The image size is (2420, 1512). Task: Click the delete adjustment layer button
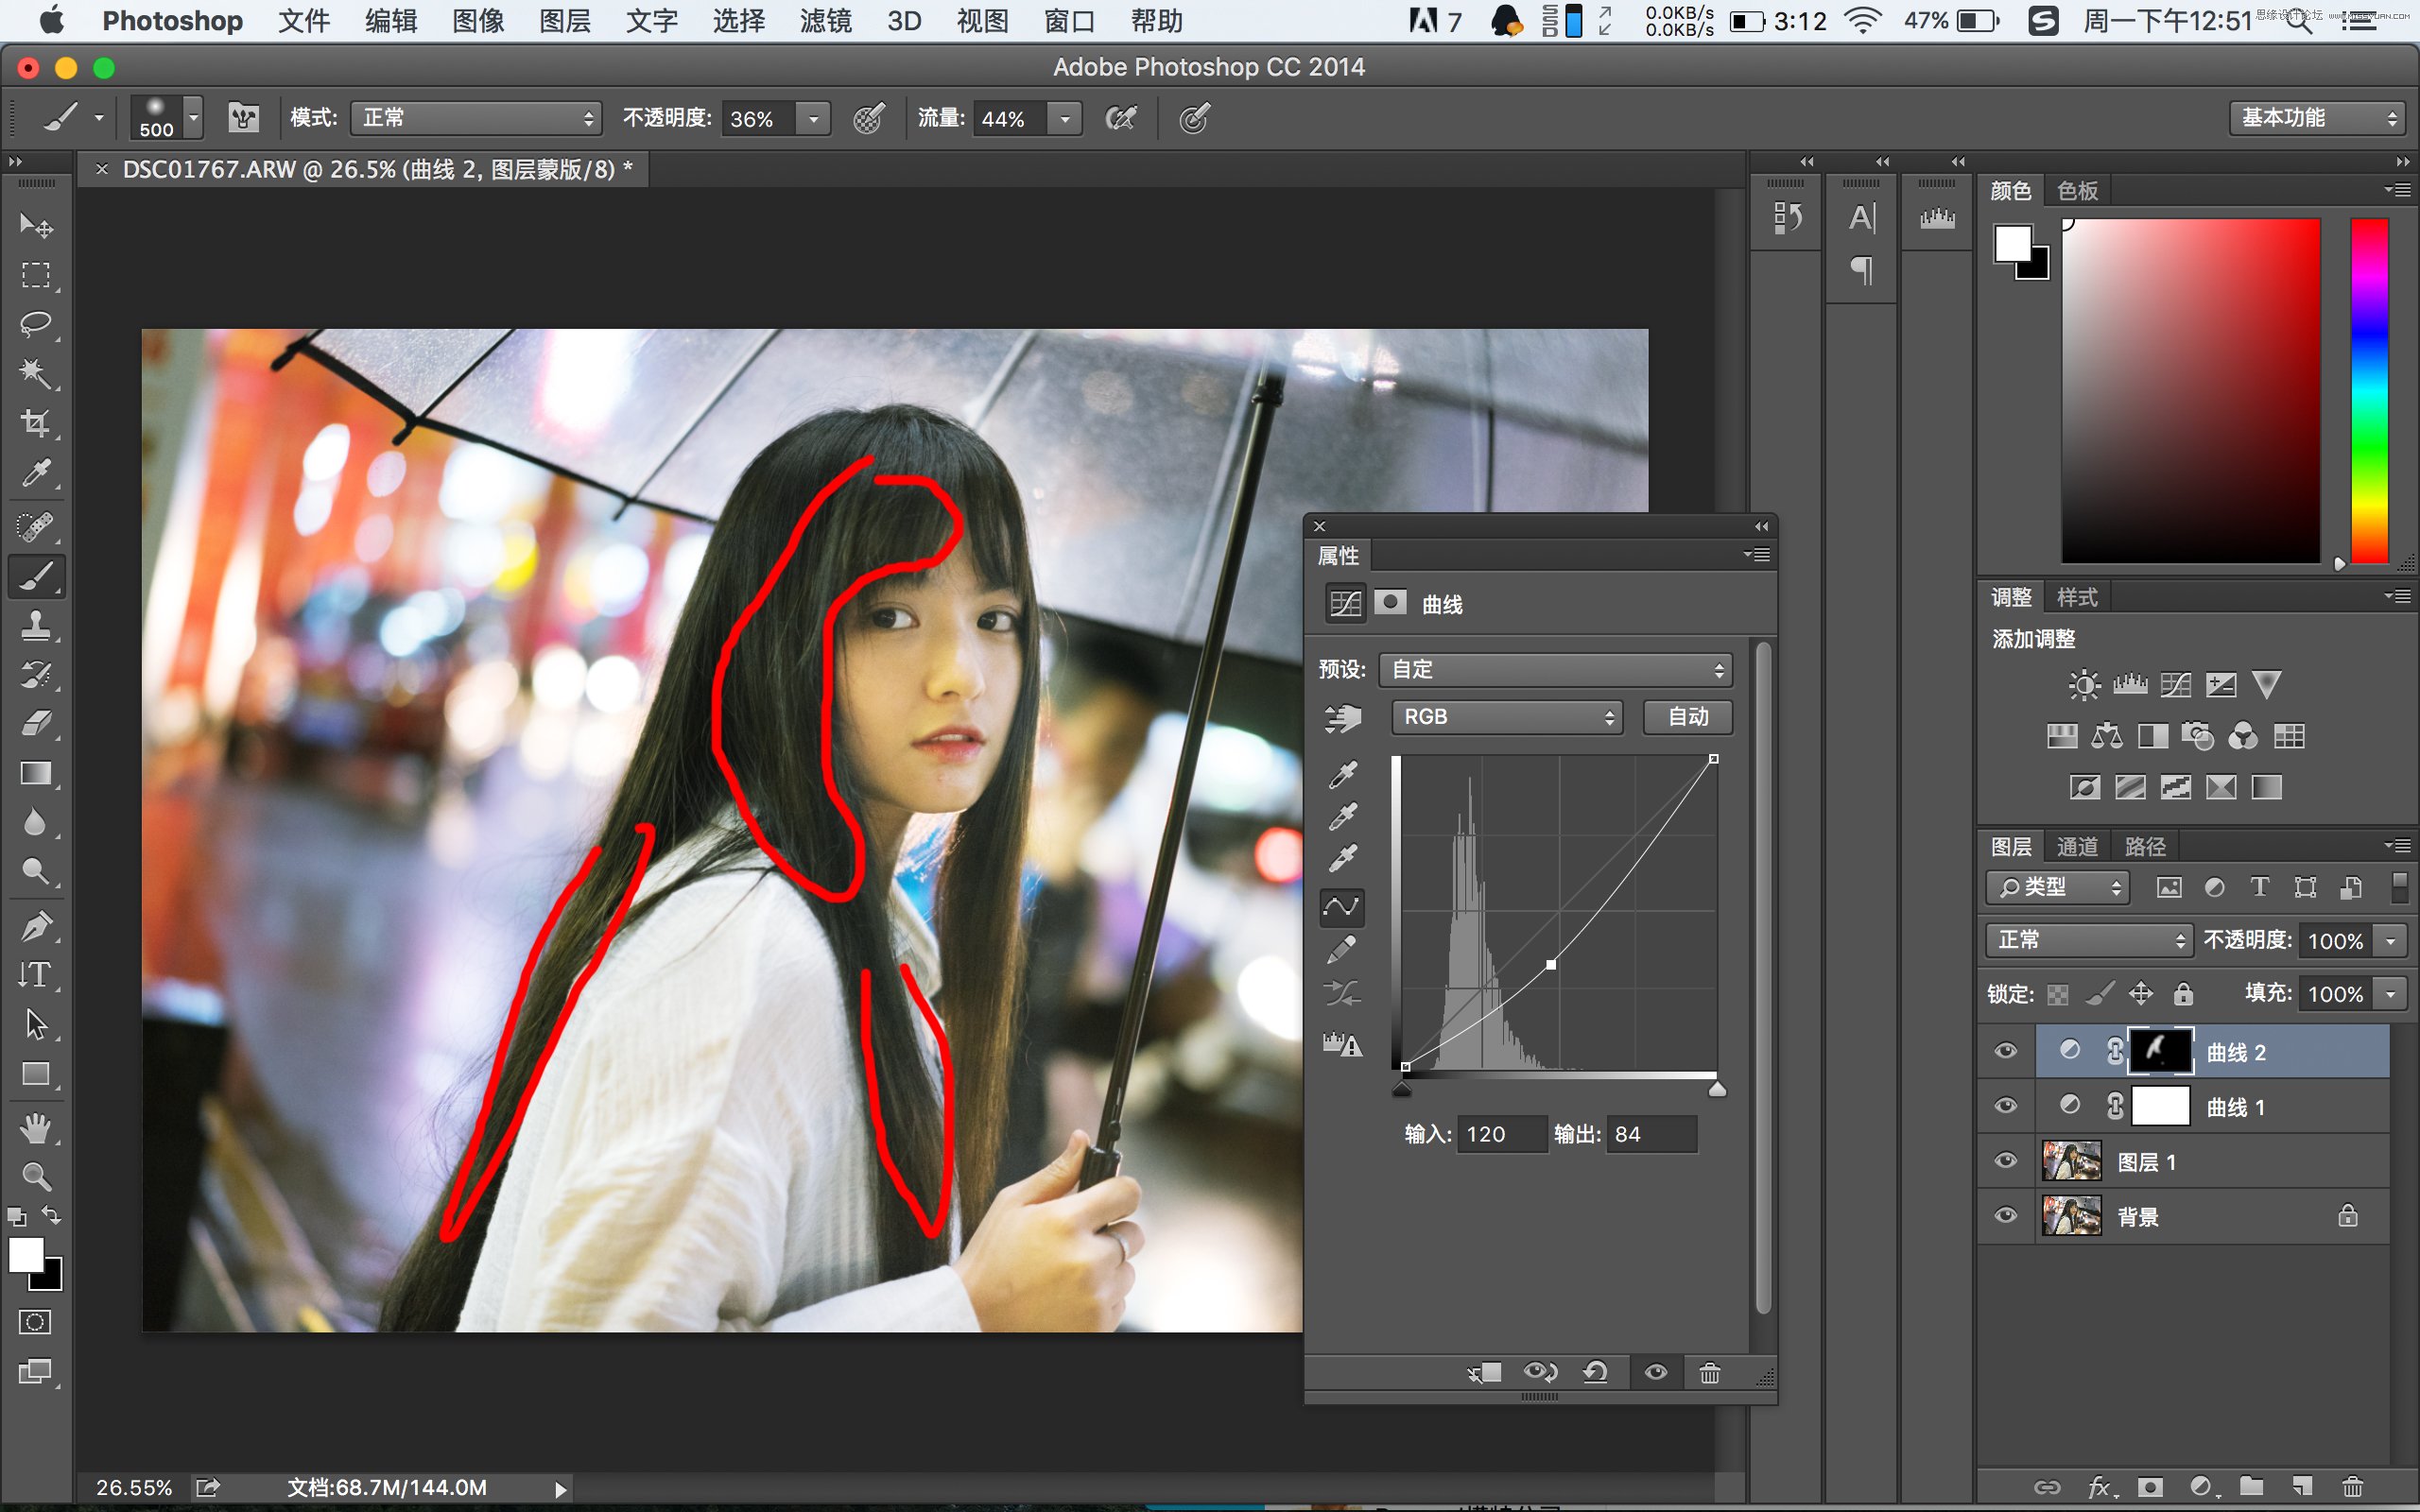pos(1711,1373)
